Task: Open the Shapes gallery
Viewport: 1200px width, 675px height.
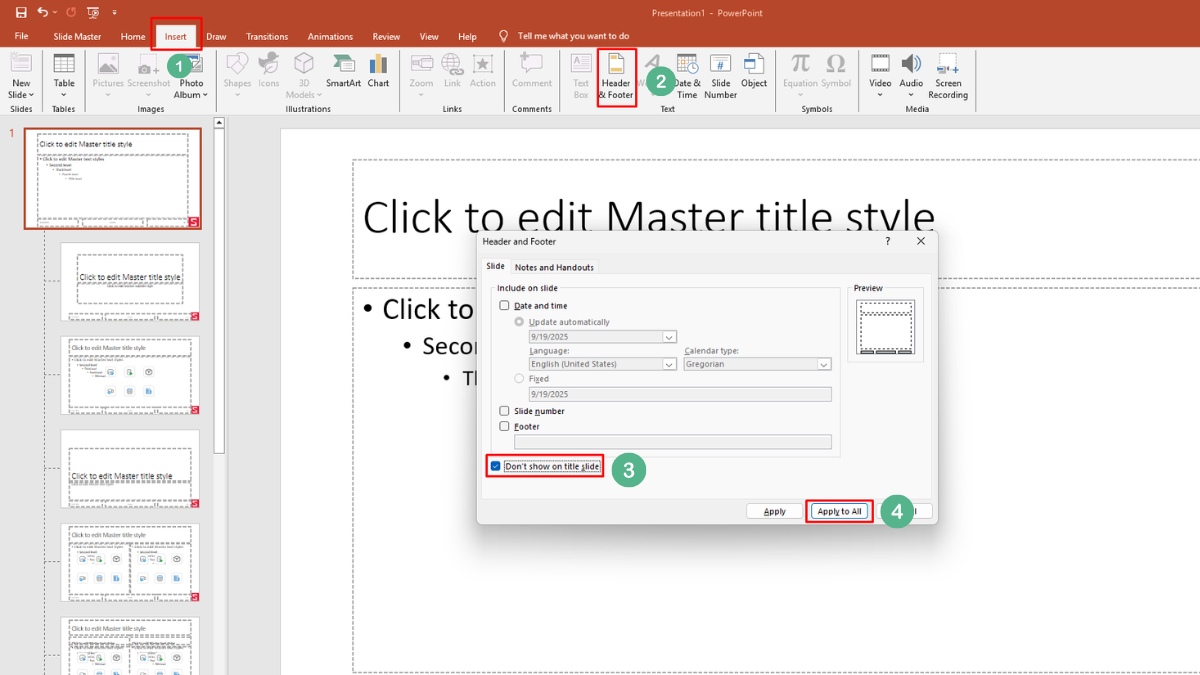Action: (237, 75)
